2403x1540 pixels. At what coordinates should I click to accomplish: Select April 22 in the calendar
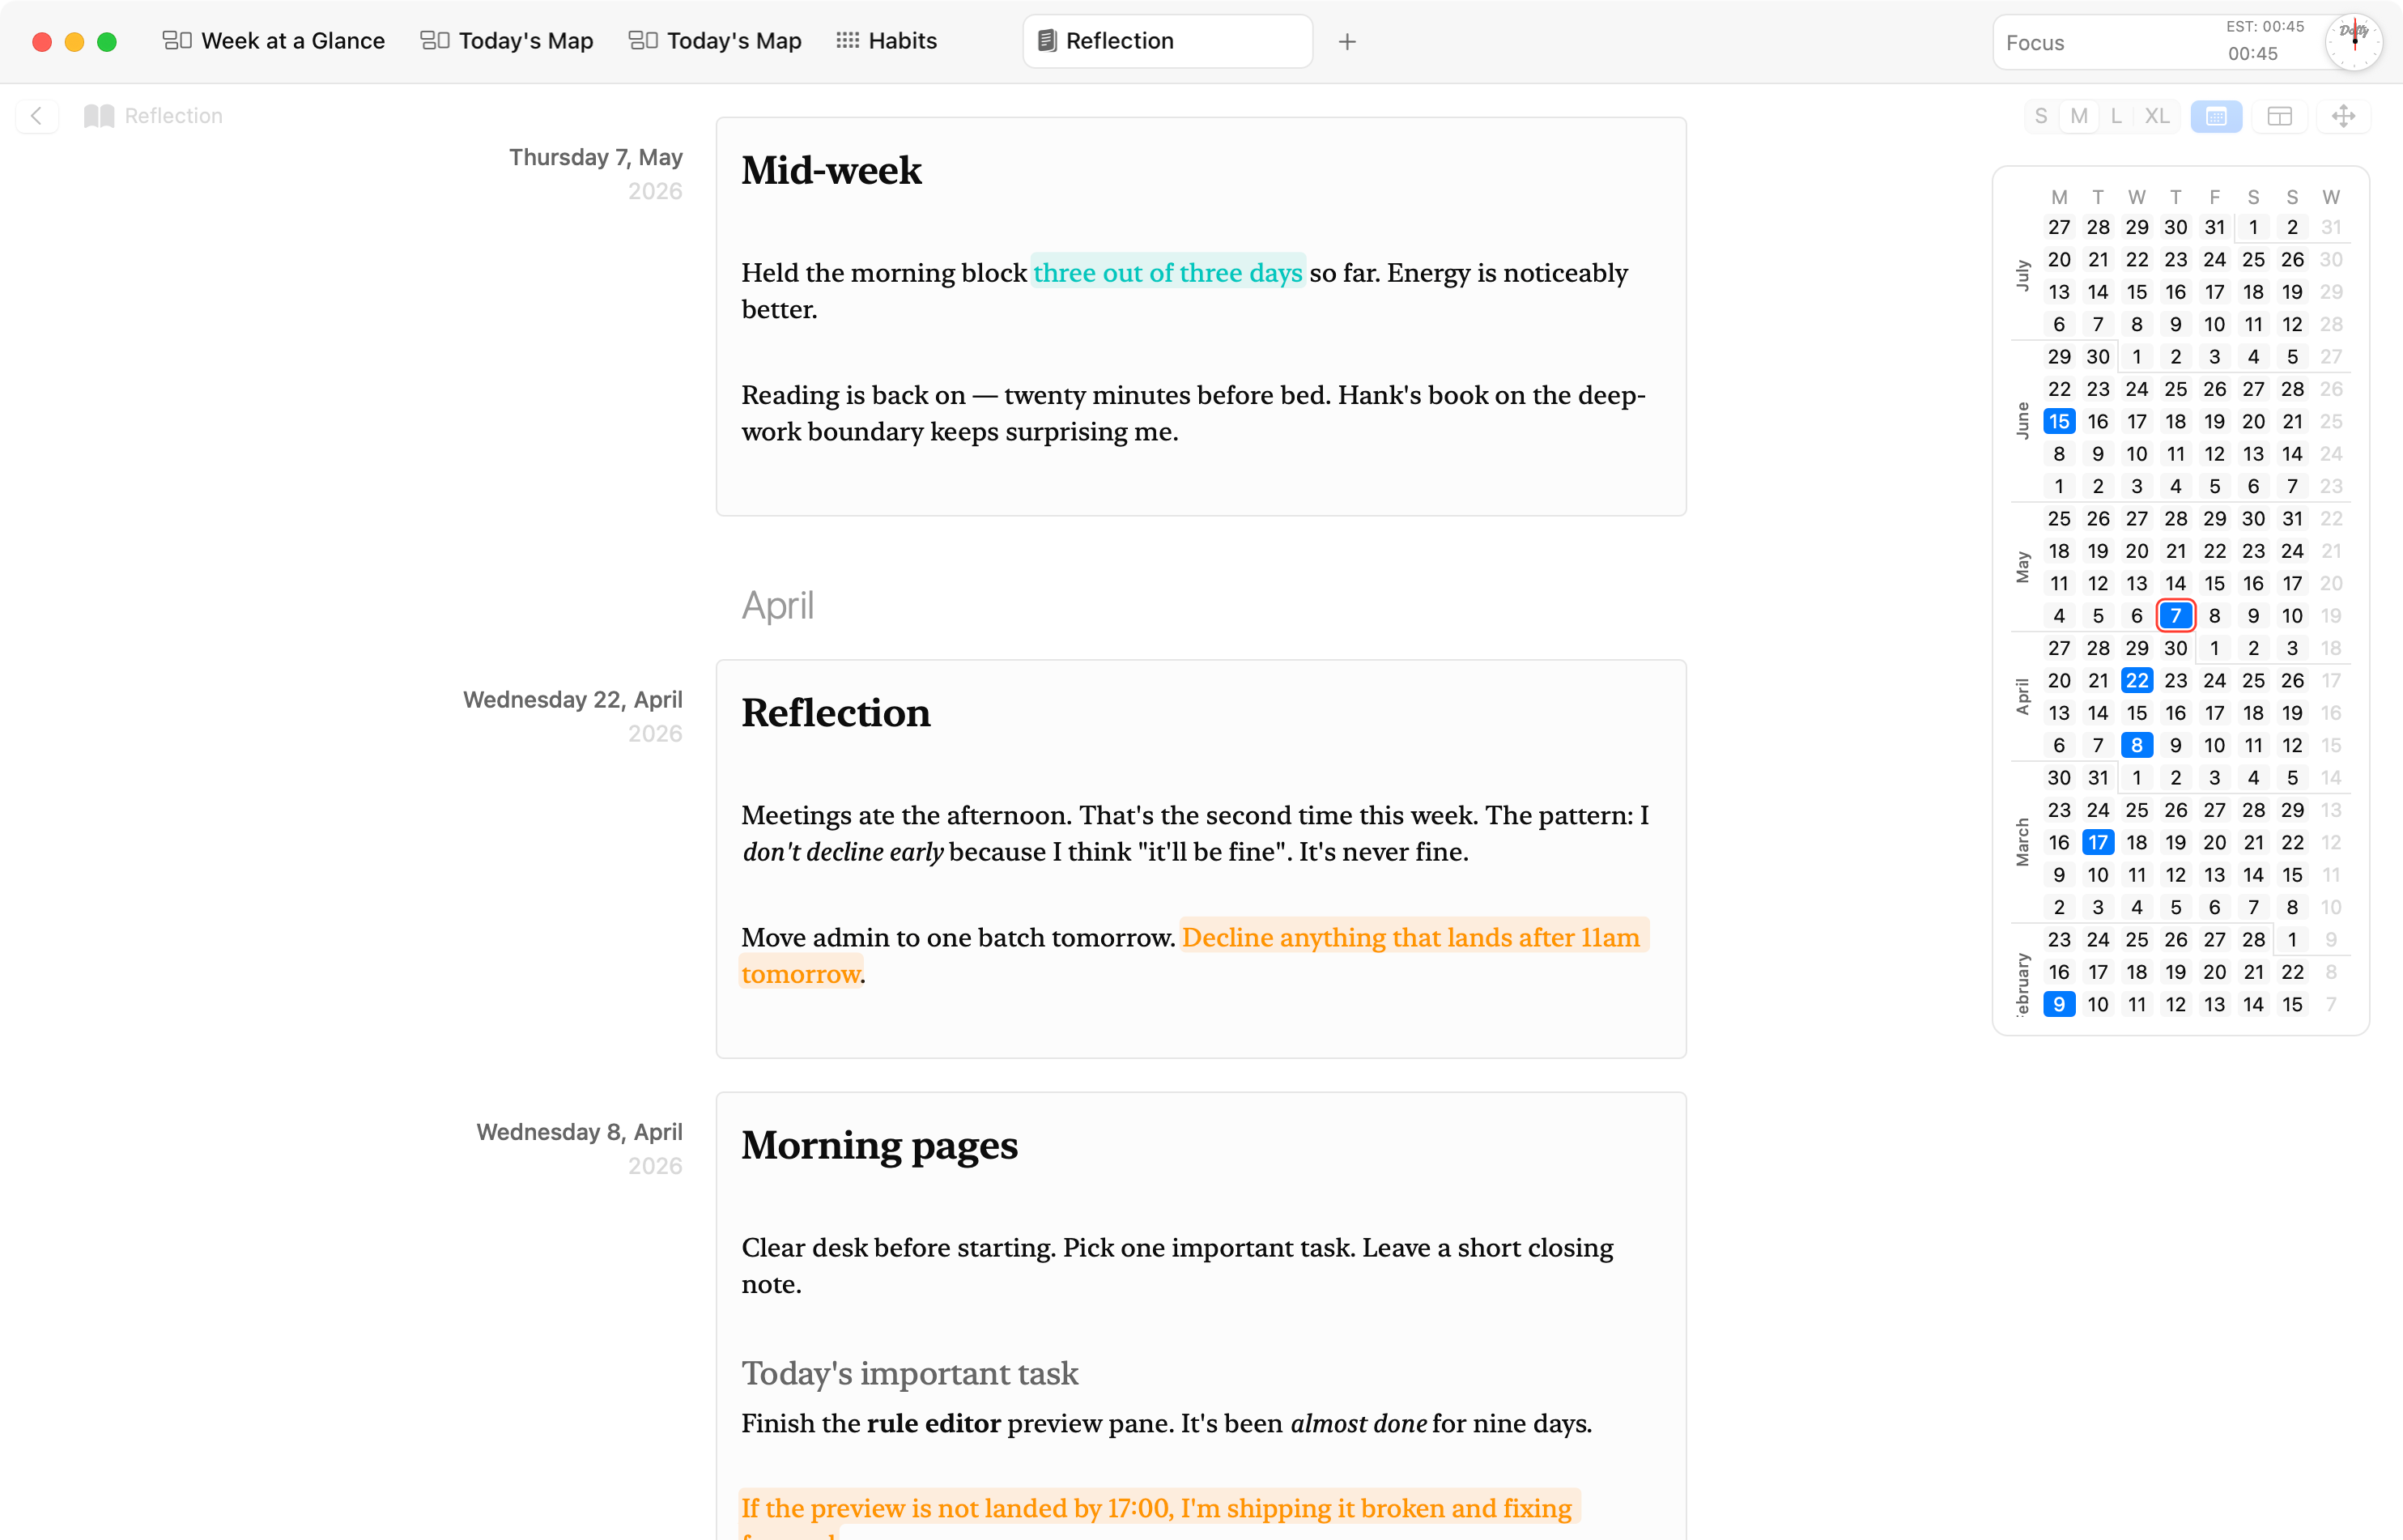click(x=2136, y=680)
